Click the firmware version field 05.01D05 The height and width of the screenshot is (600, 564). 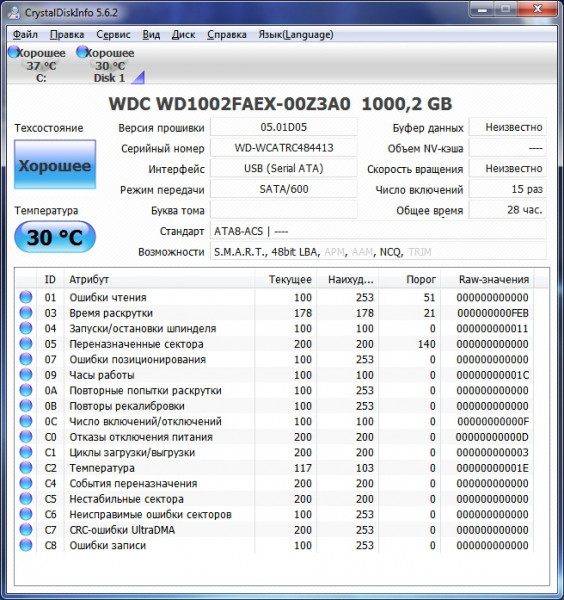[x=284, y=127]
